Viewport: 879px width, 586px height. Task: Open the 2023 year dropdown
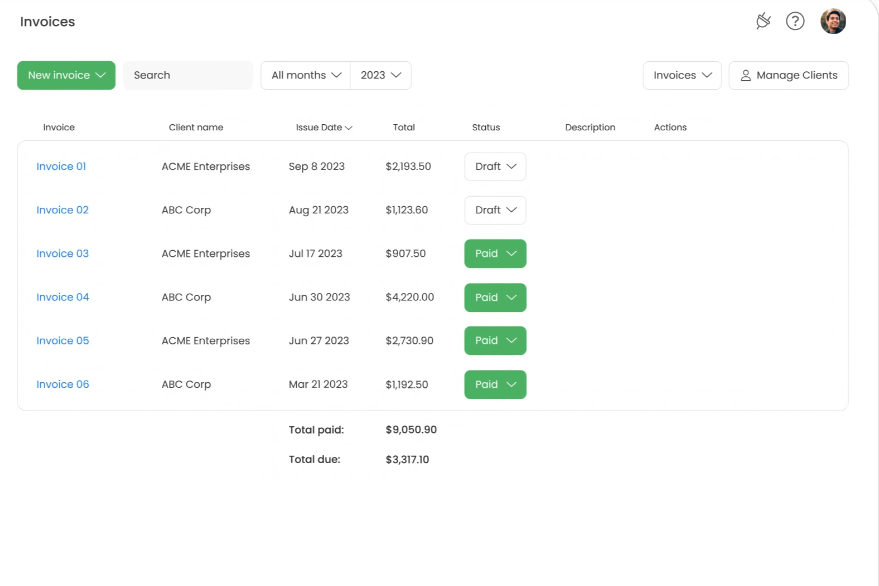(x=380, y=75)
